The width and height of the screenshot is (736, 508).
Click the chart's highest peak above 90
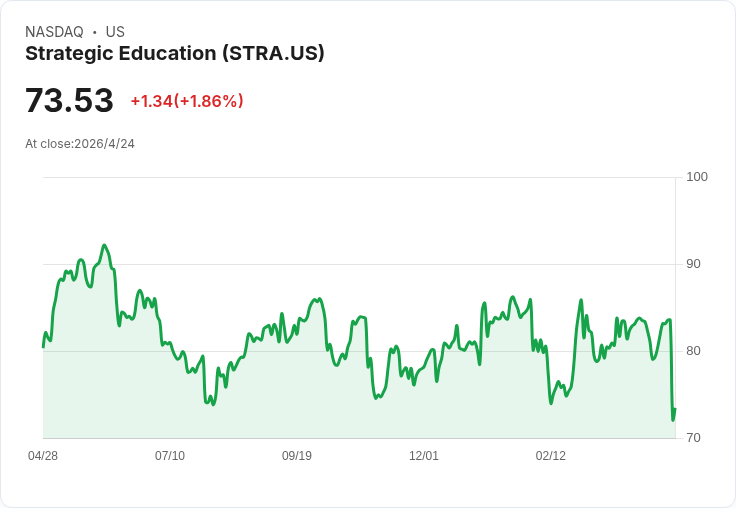tap(104, 245)
